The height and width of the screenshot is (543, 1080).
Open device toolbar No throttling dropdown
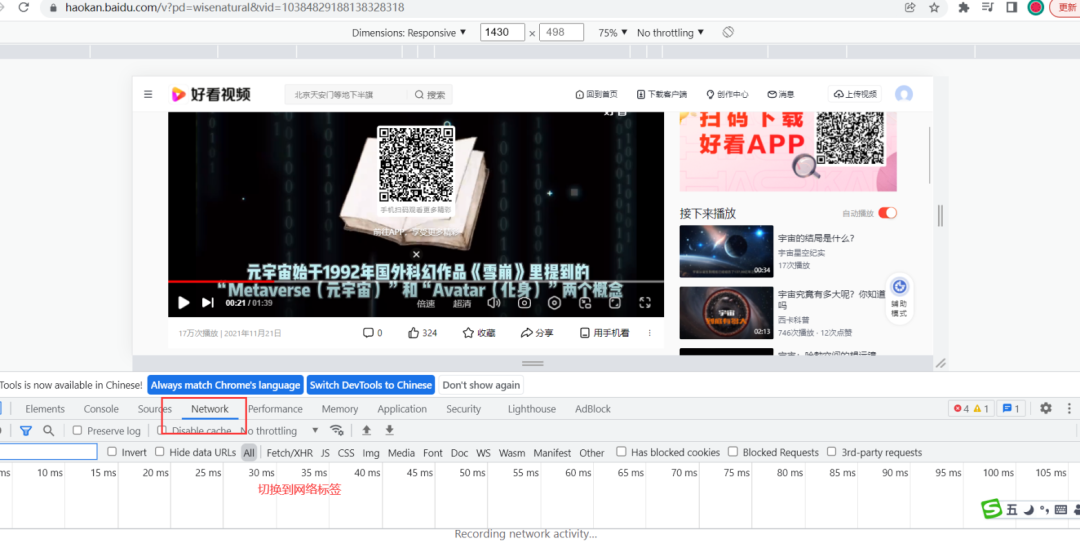pyautogui.click(x=670, y=32)
